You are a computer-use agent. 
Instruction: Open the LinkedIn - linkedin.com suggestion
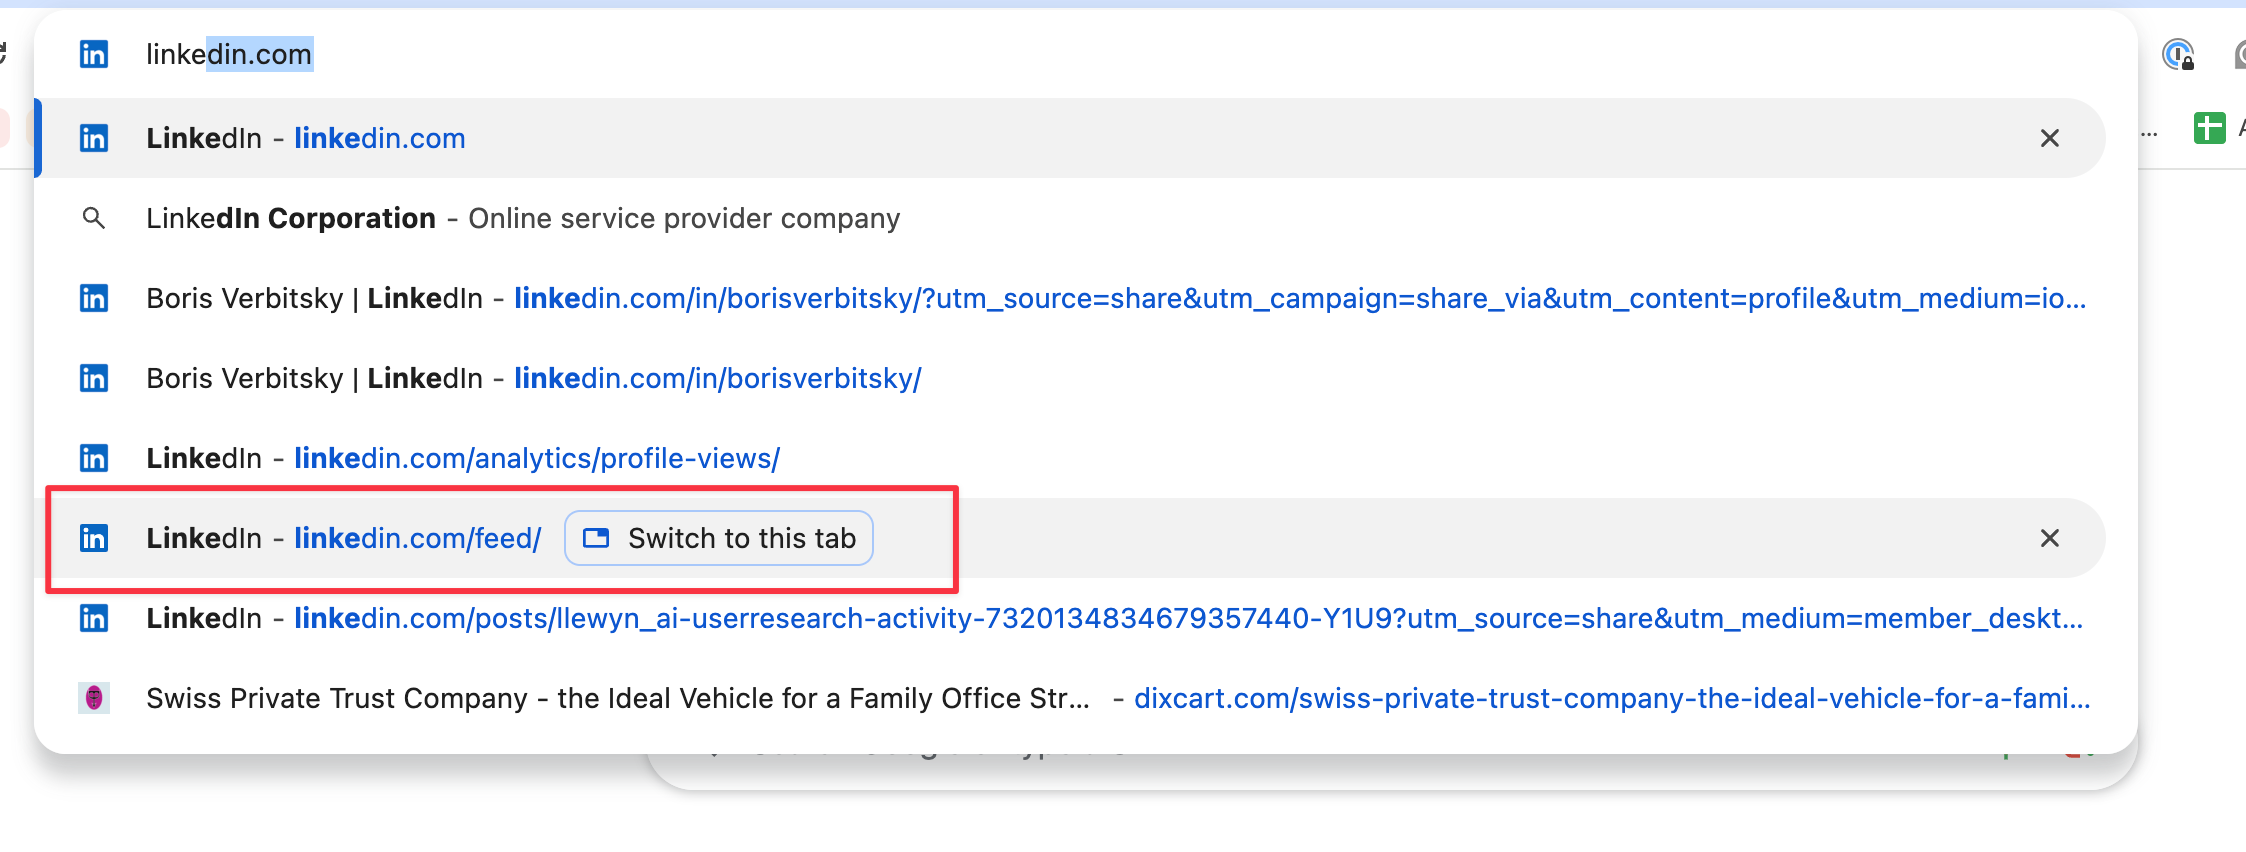click(1070, 138)
